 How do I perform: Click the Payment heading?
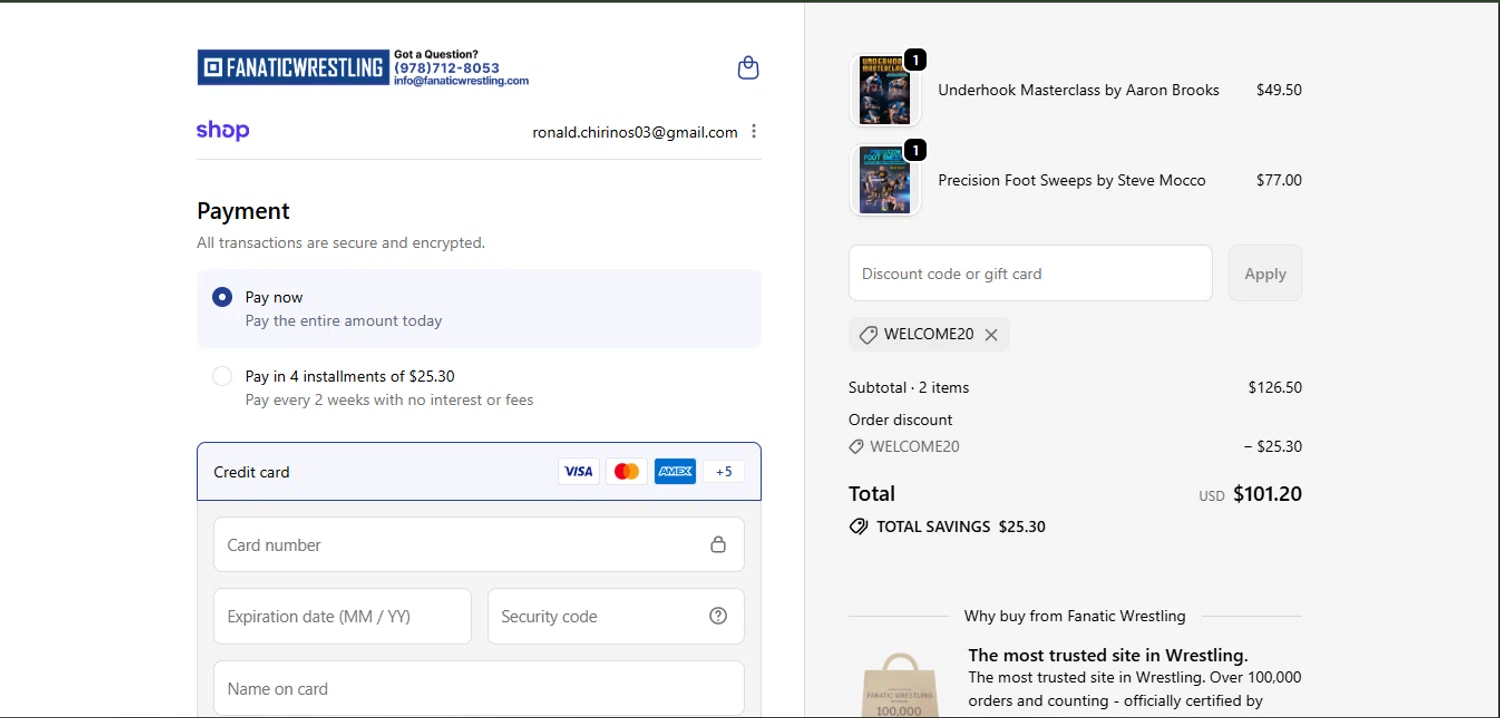click(243, 211)
